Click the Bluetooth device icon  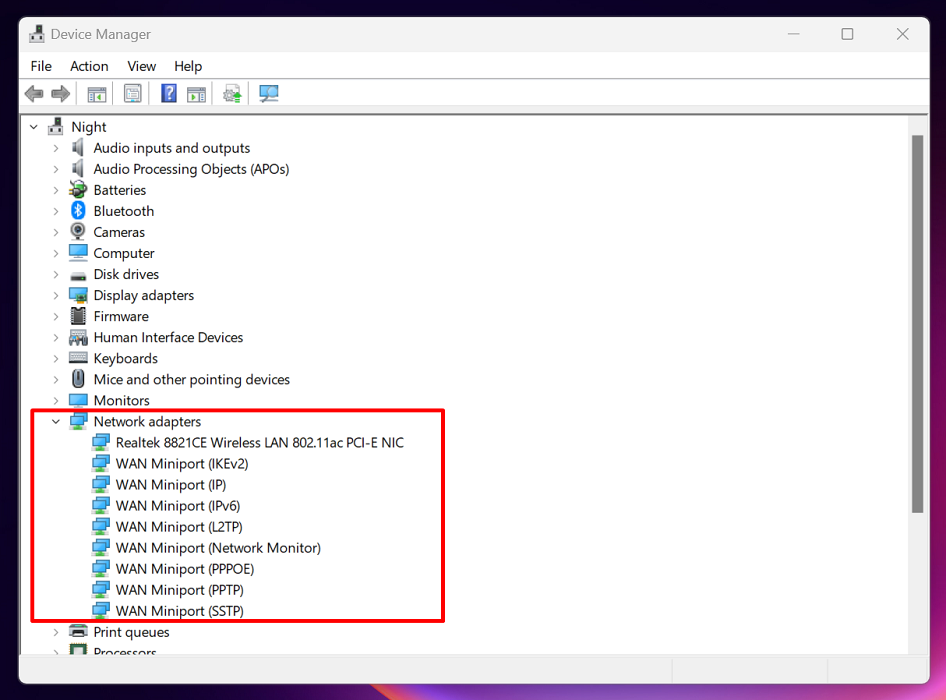click(x=77, y=211)
